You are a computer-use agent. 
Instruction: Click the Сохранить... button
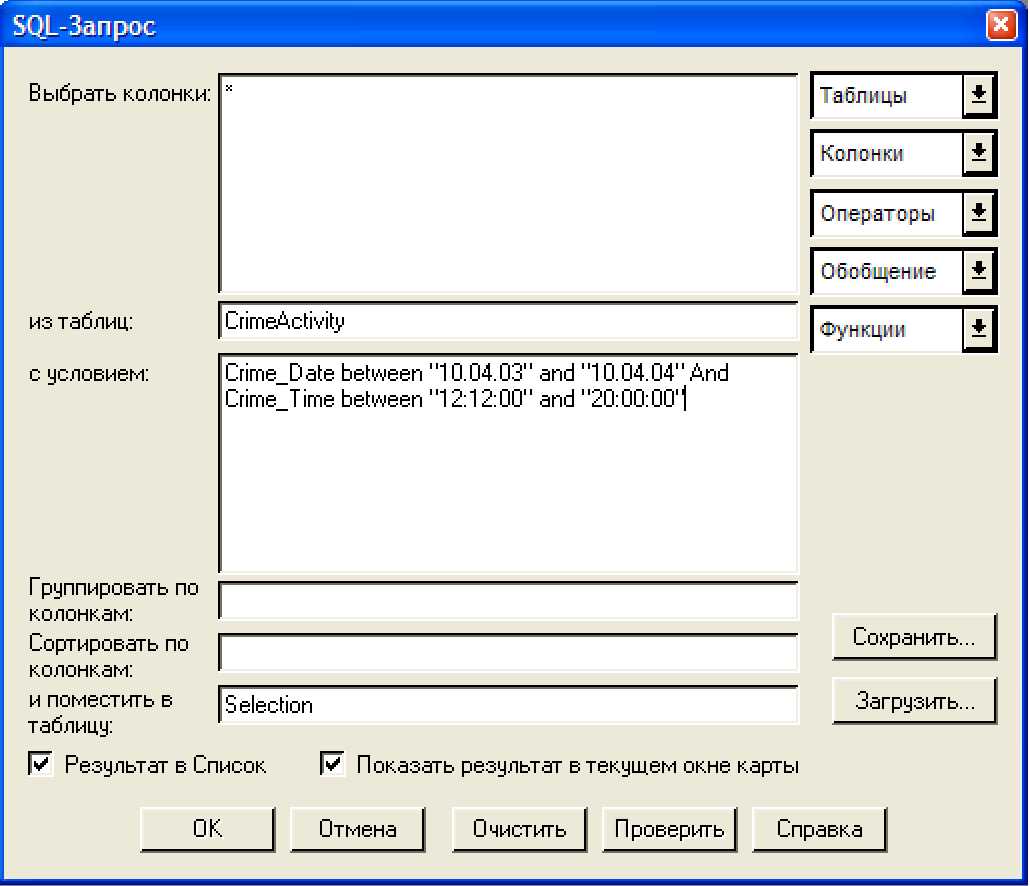coord(914,638)
